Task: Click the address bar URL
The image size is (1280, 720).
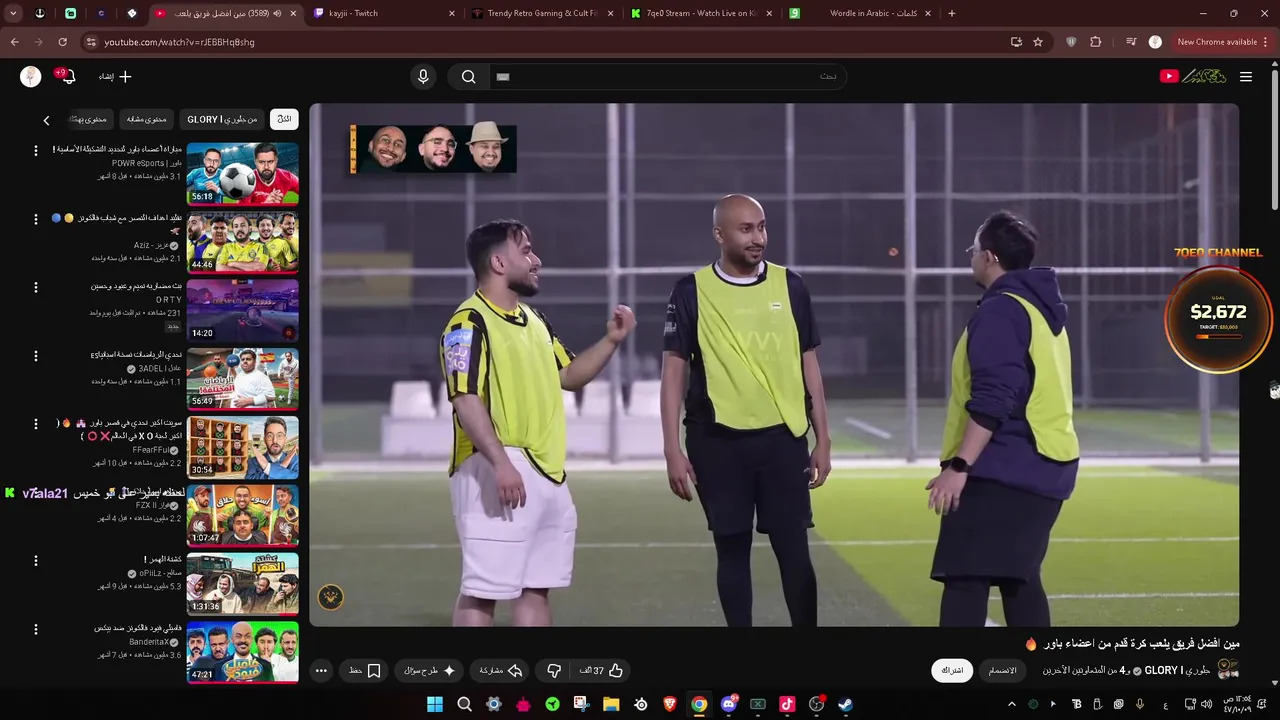Action: point(179,42)
